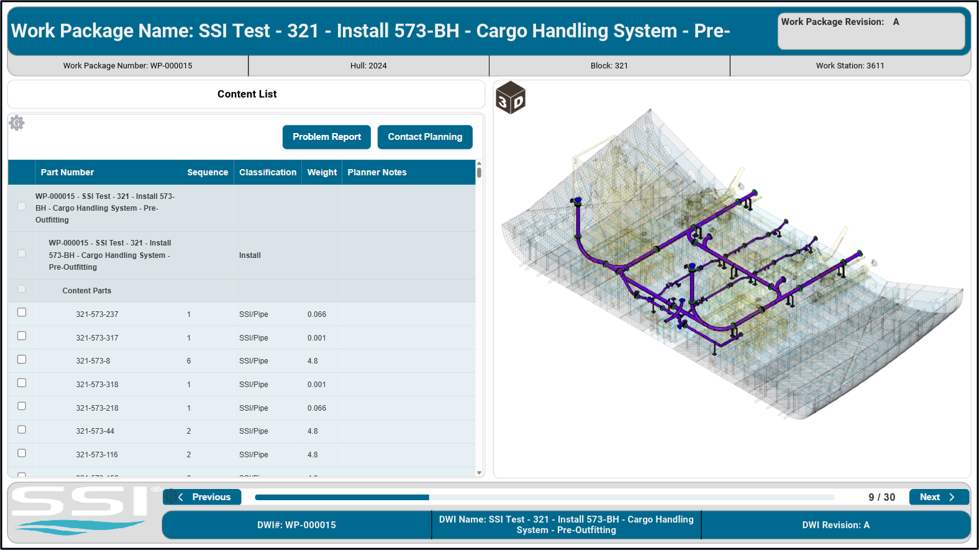Open the 3D cube viewer icon
The image size is (979, 550).
511,98
